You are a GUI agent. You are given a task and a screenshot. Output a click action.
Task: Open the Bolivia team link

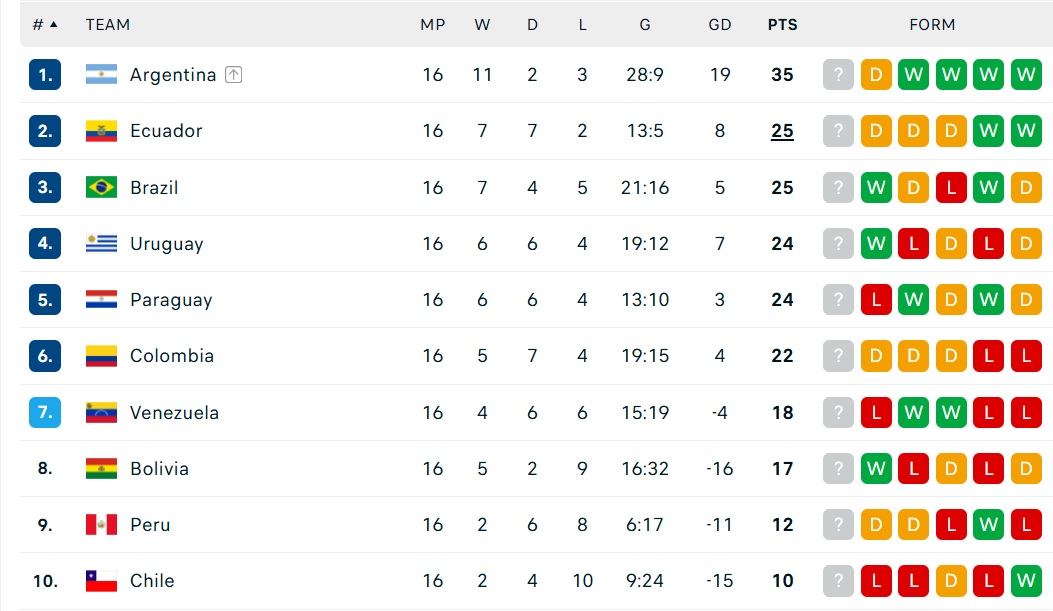click(159, 469)
